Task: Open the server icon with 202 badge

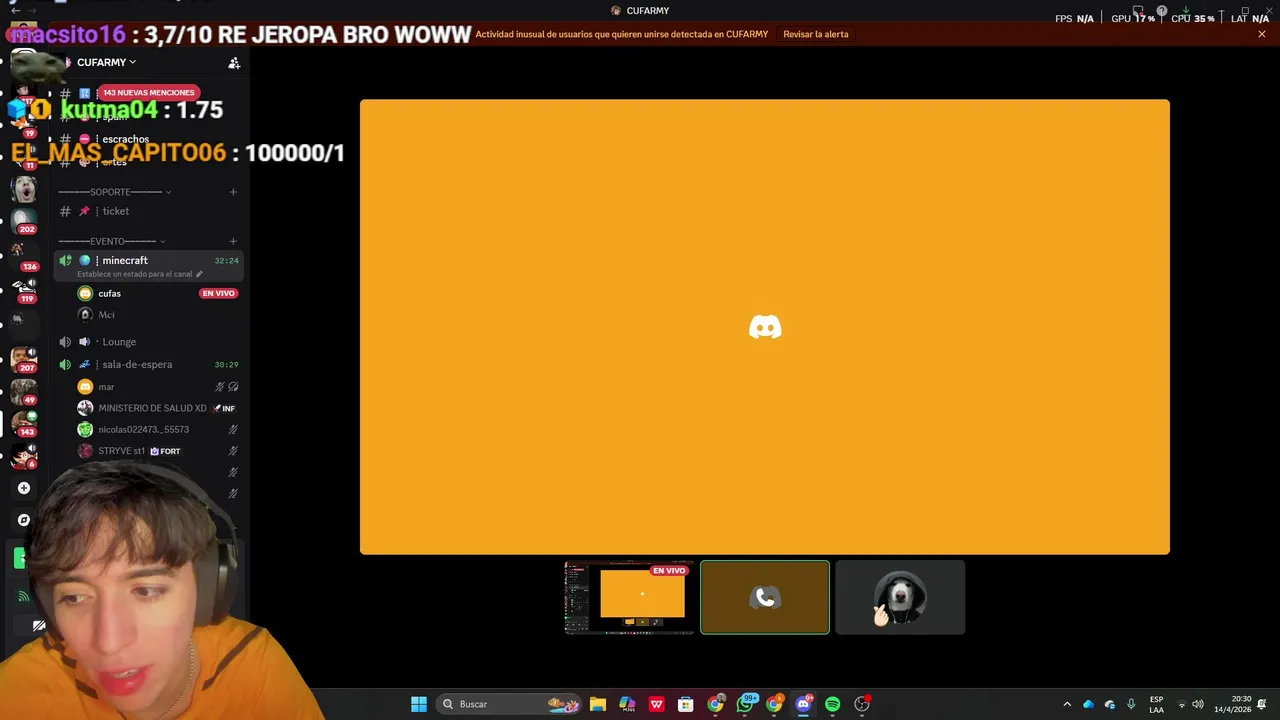Action: click(24, 219)
